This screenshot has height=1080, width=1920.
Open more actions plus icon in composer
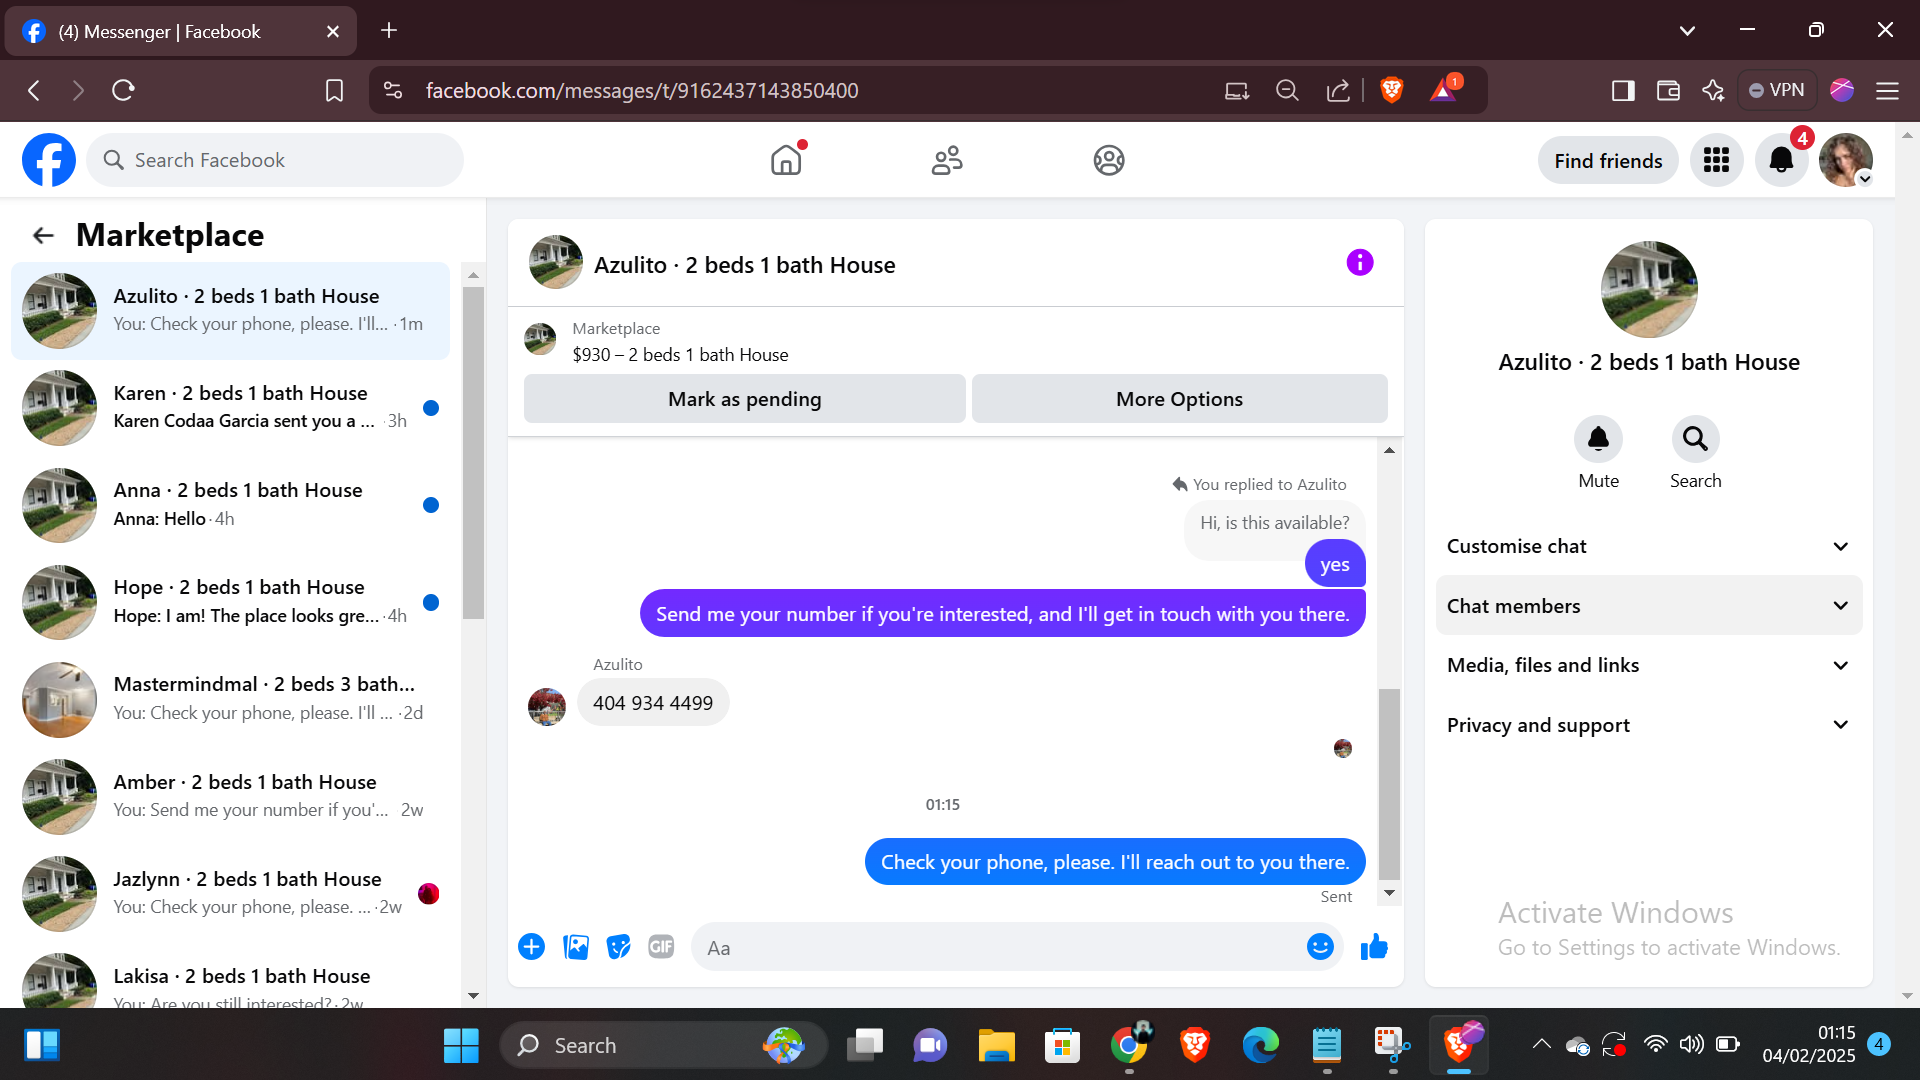[x=532, y=947]
